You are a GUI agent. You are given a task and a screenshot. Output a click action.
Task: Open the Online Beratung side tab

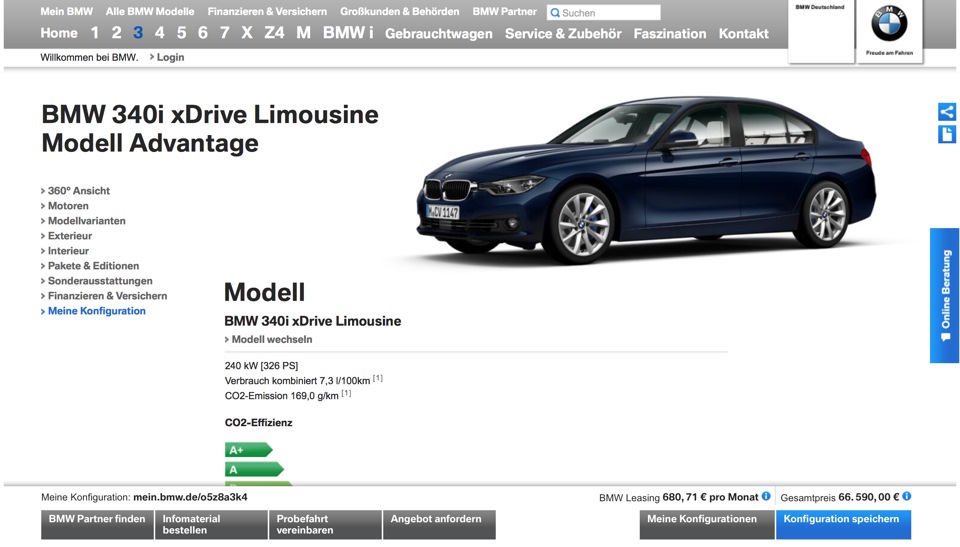(x=944, y=295)
